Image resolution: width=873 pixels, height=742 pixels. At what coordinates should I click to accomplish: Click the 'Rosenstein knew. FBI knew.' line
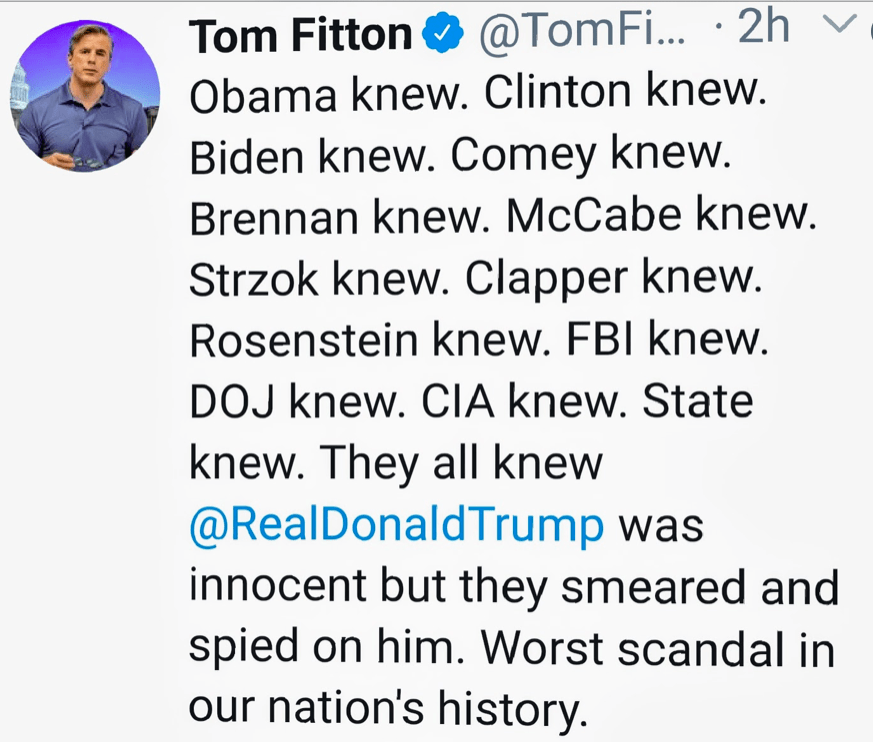(x=479, y=340)
